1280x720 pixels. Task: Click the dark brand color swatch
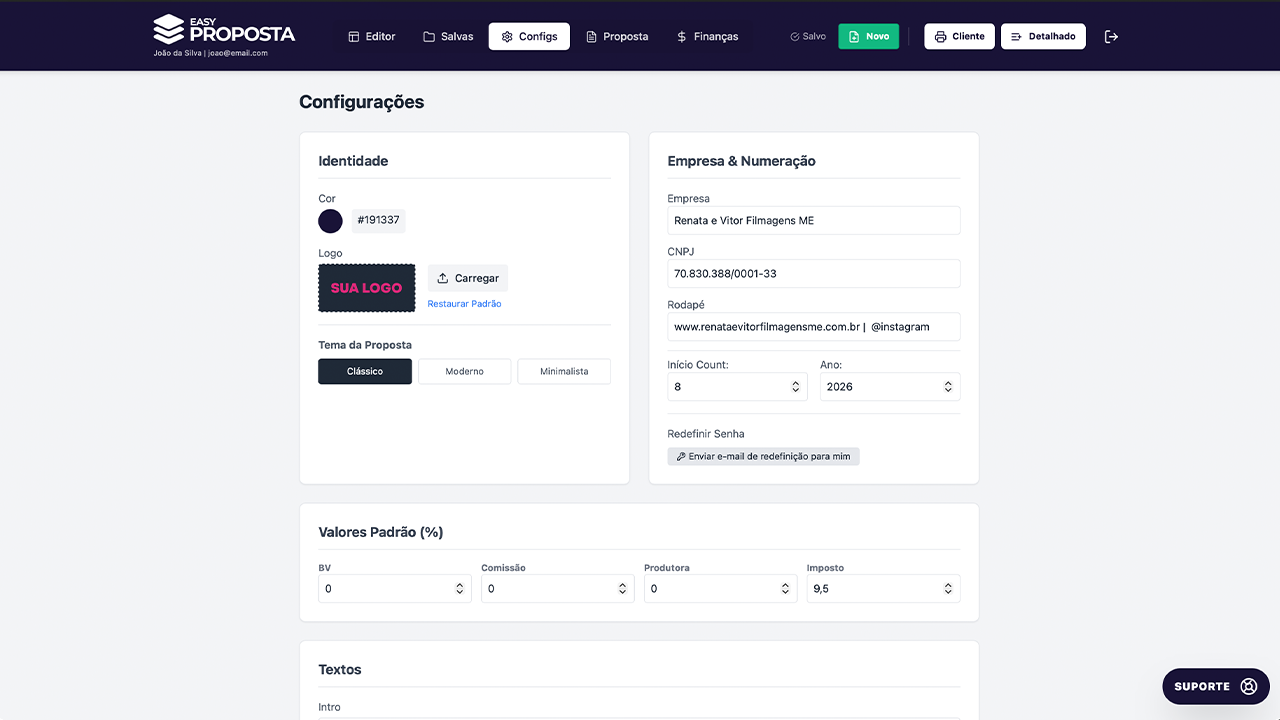tap(330, 221)
